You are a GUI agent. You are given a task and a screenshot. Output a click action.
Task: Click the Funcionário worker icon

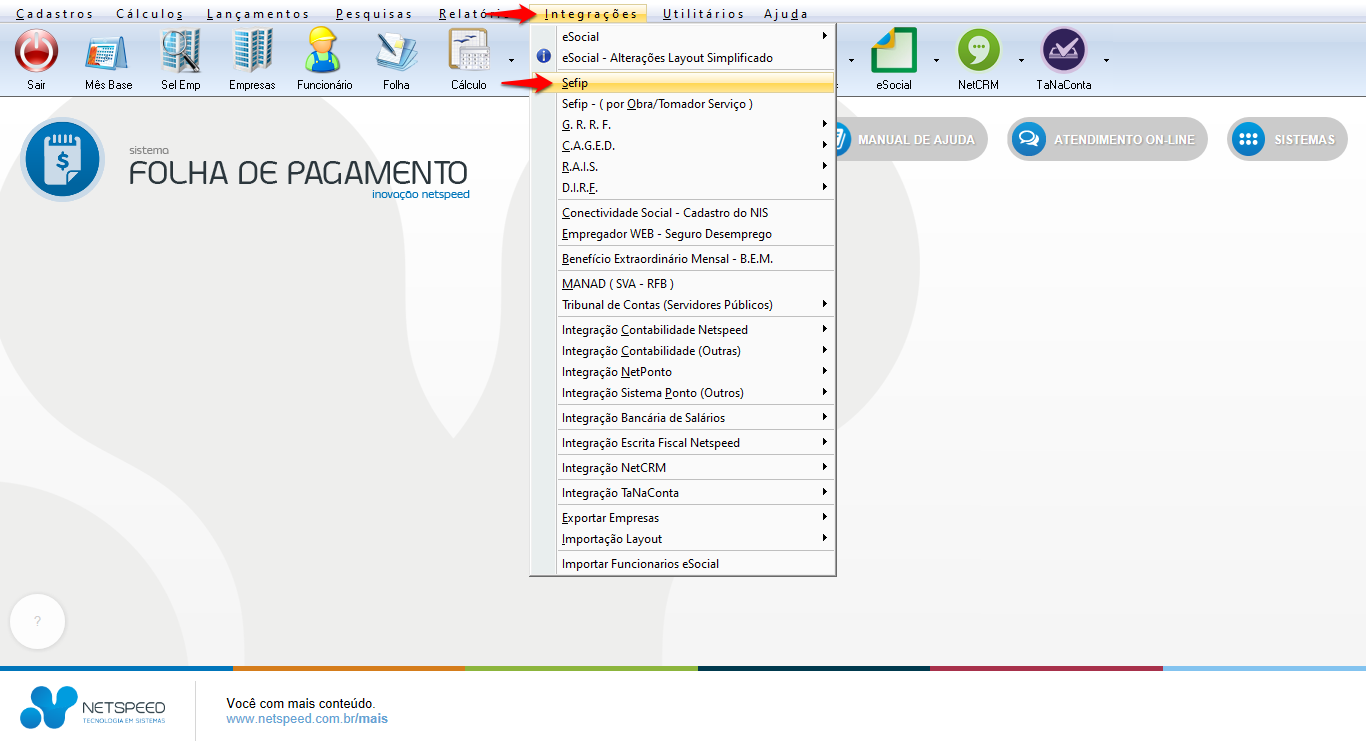pyautogui.click(x=324, y=51)
